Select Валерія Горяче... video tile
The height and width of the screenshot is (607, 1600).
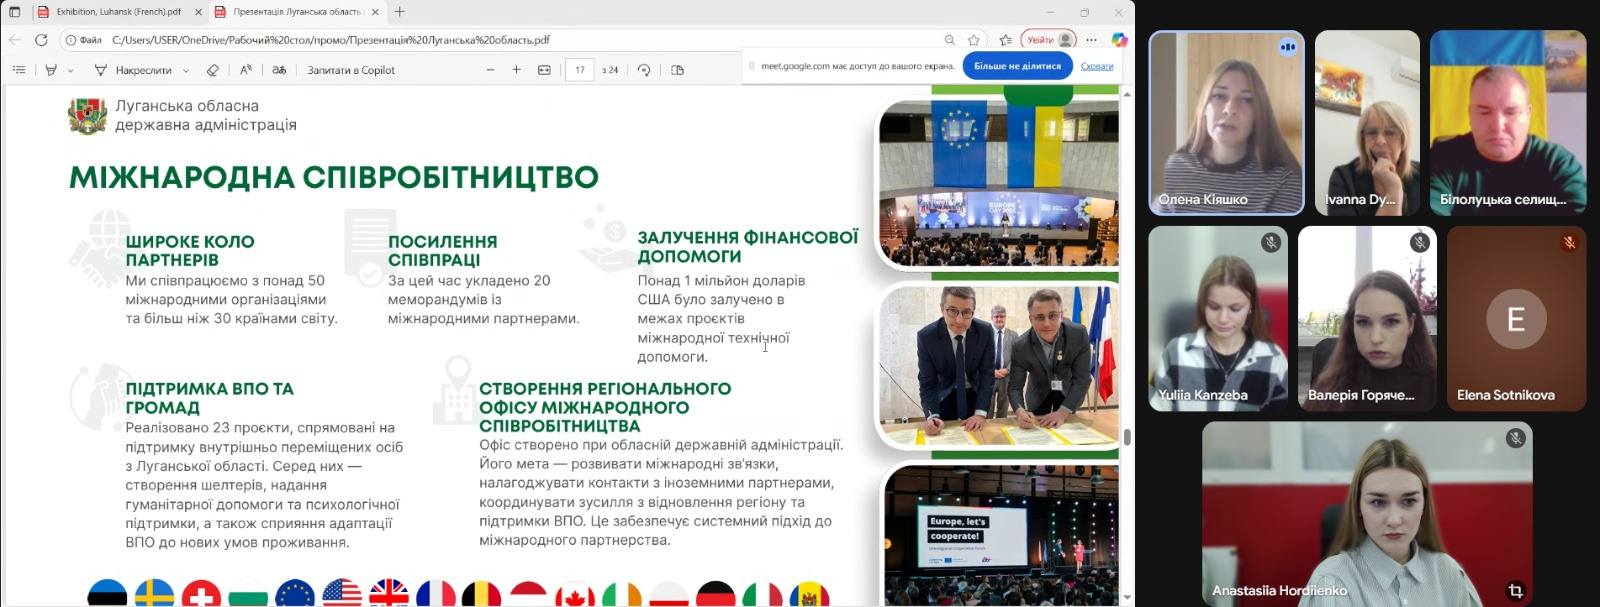tap(1367, 318)
